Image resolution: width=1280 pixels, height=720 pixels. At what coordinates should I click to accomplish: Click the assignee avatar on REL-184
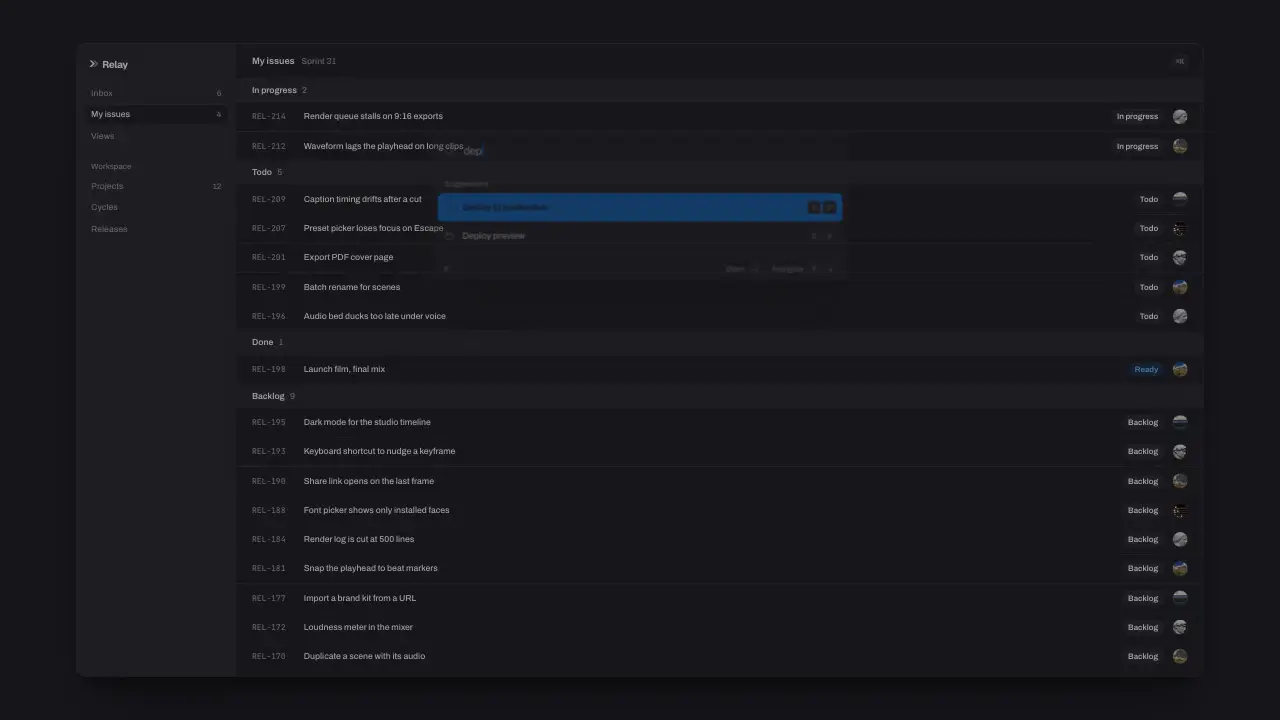click(x=1180, y=539)
